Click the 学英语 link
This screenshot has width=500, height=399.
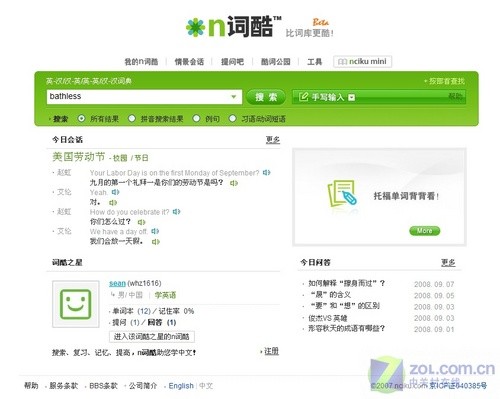(165, 295)
